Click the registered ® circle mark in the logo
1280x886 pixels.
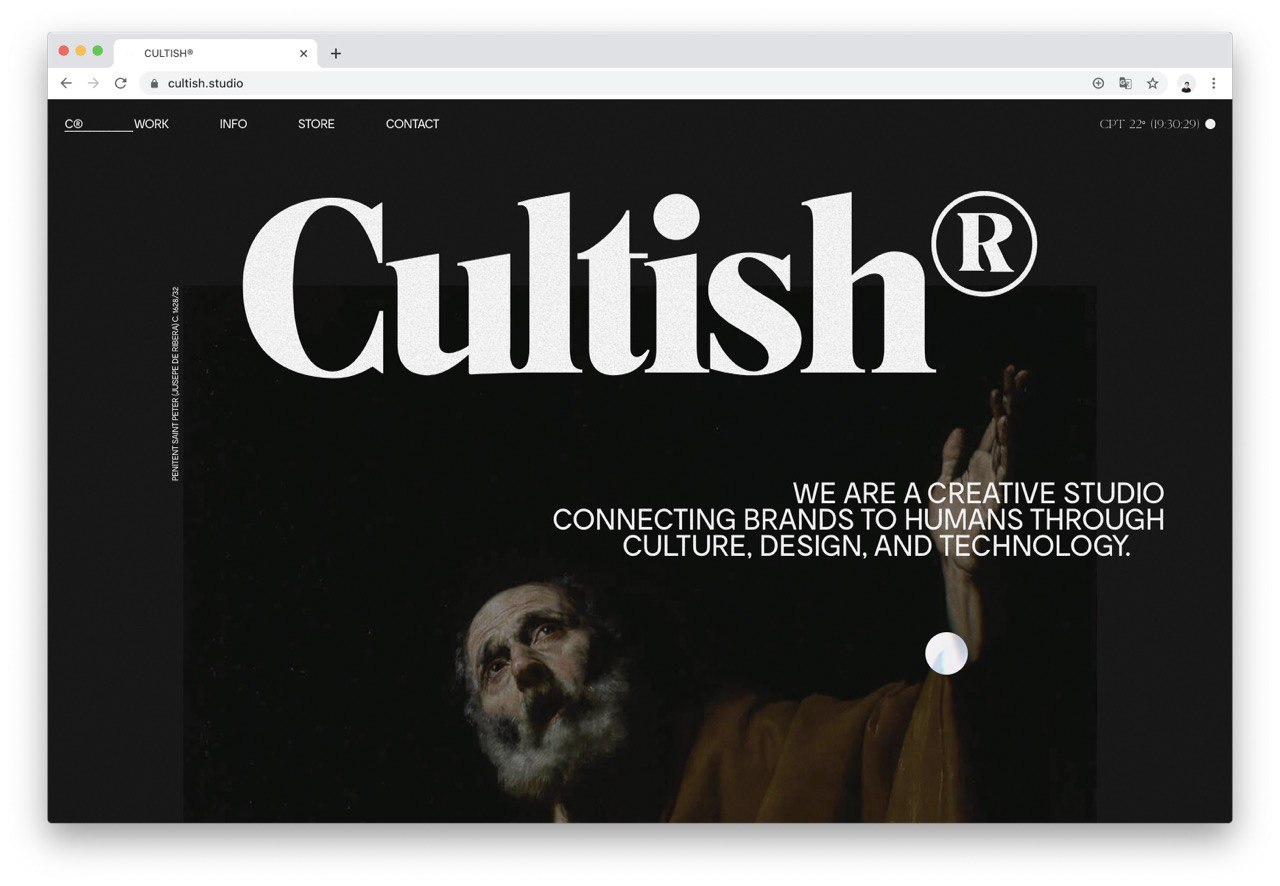point(984,244)
